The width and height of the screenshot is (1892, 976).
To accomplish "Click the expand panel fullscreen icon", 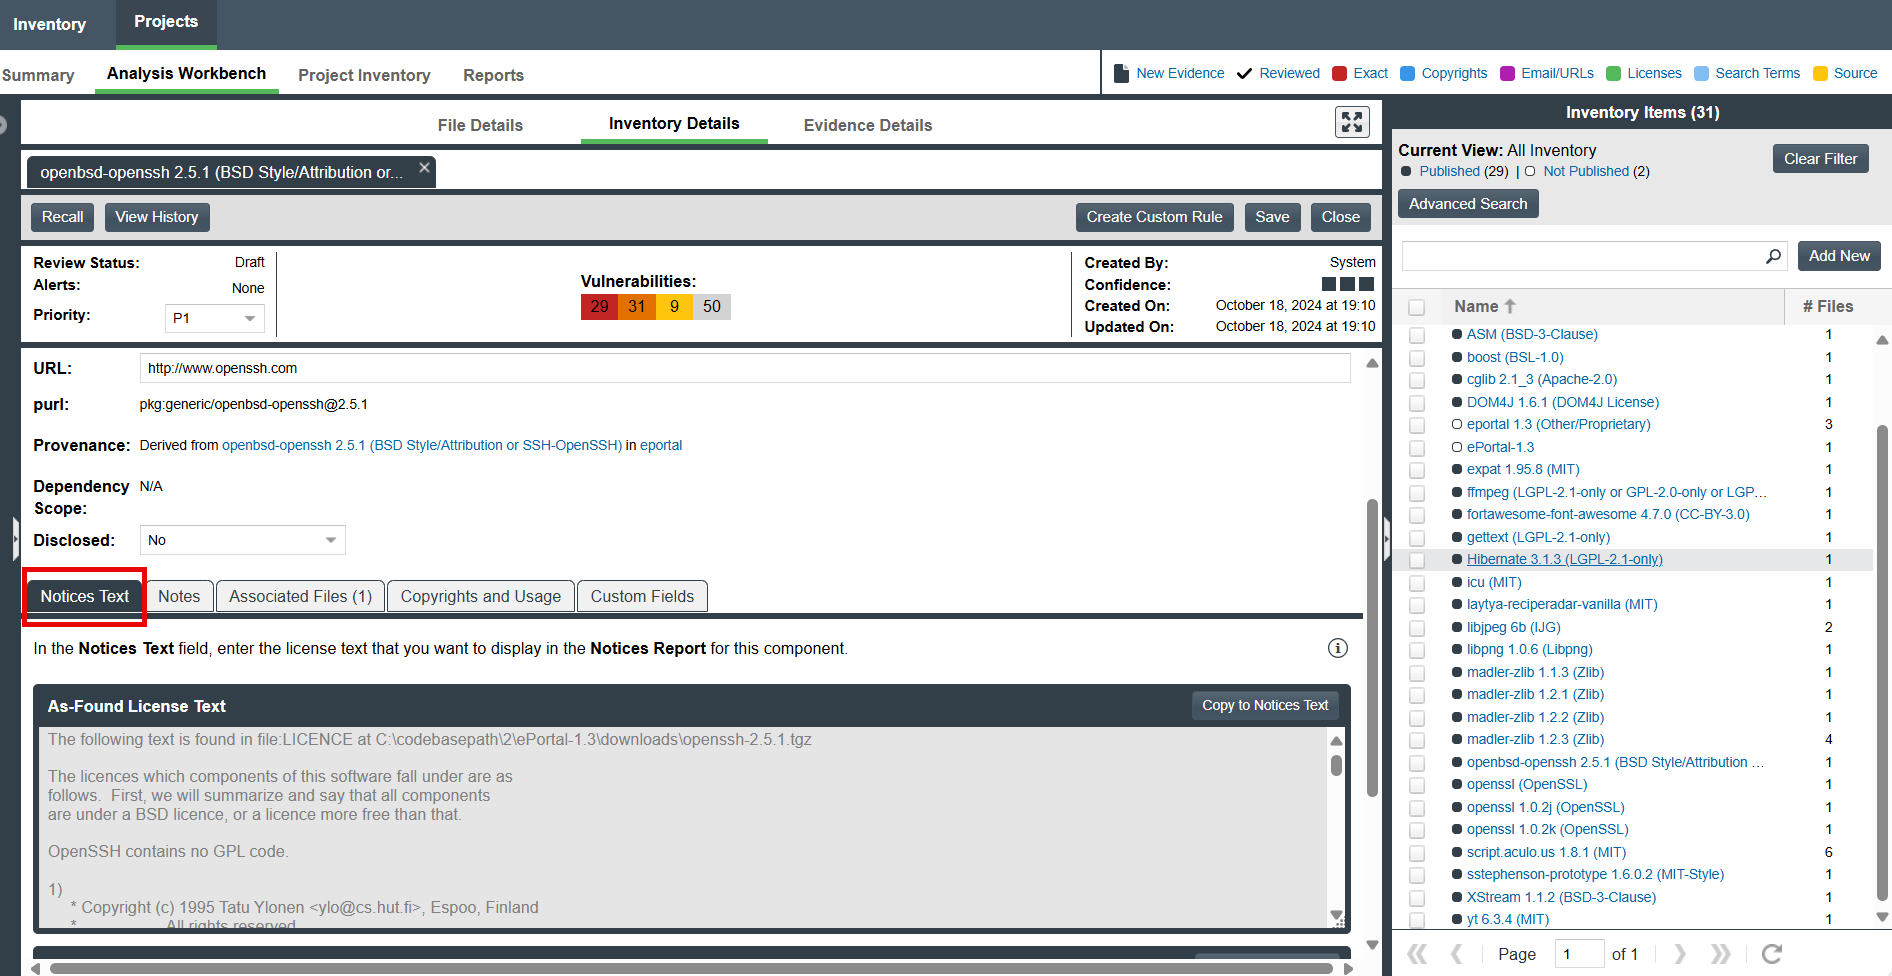I will pos(1352,122).
